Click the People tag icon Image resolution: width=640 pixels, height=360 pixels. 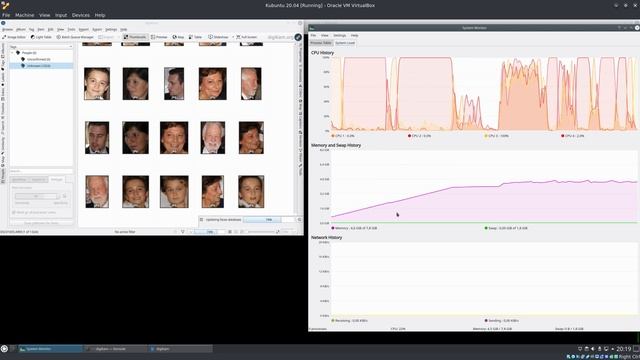(18, 53)
